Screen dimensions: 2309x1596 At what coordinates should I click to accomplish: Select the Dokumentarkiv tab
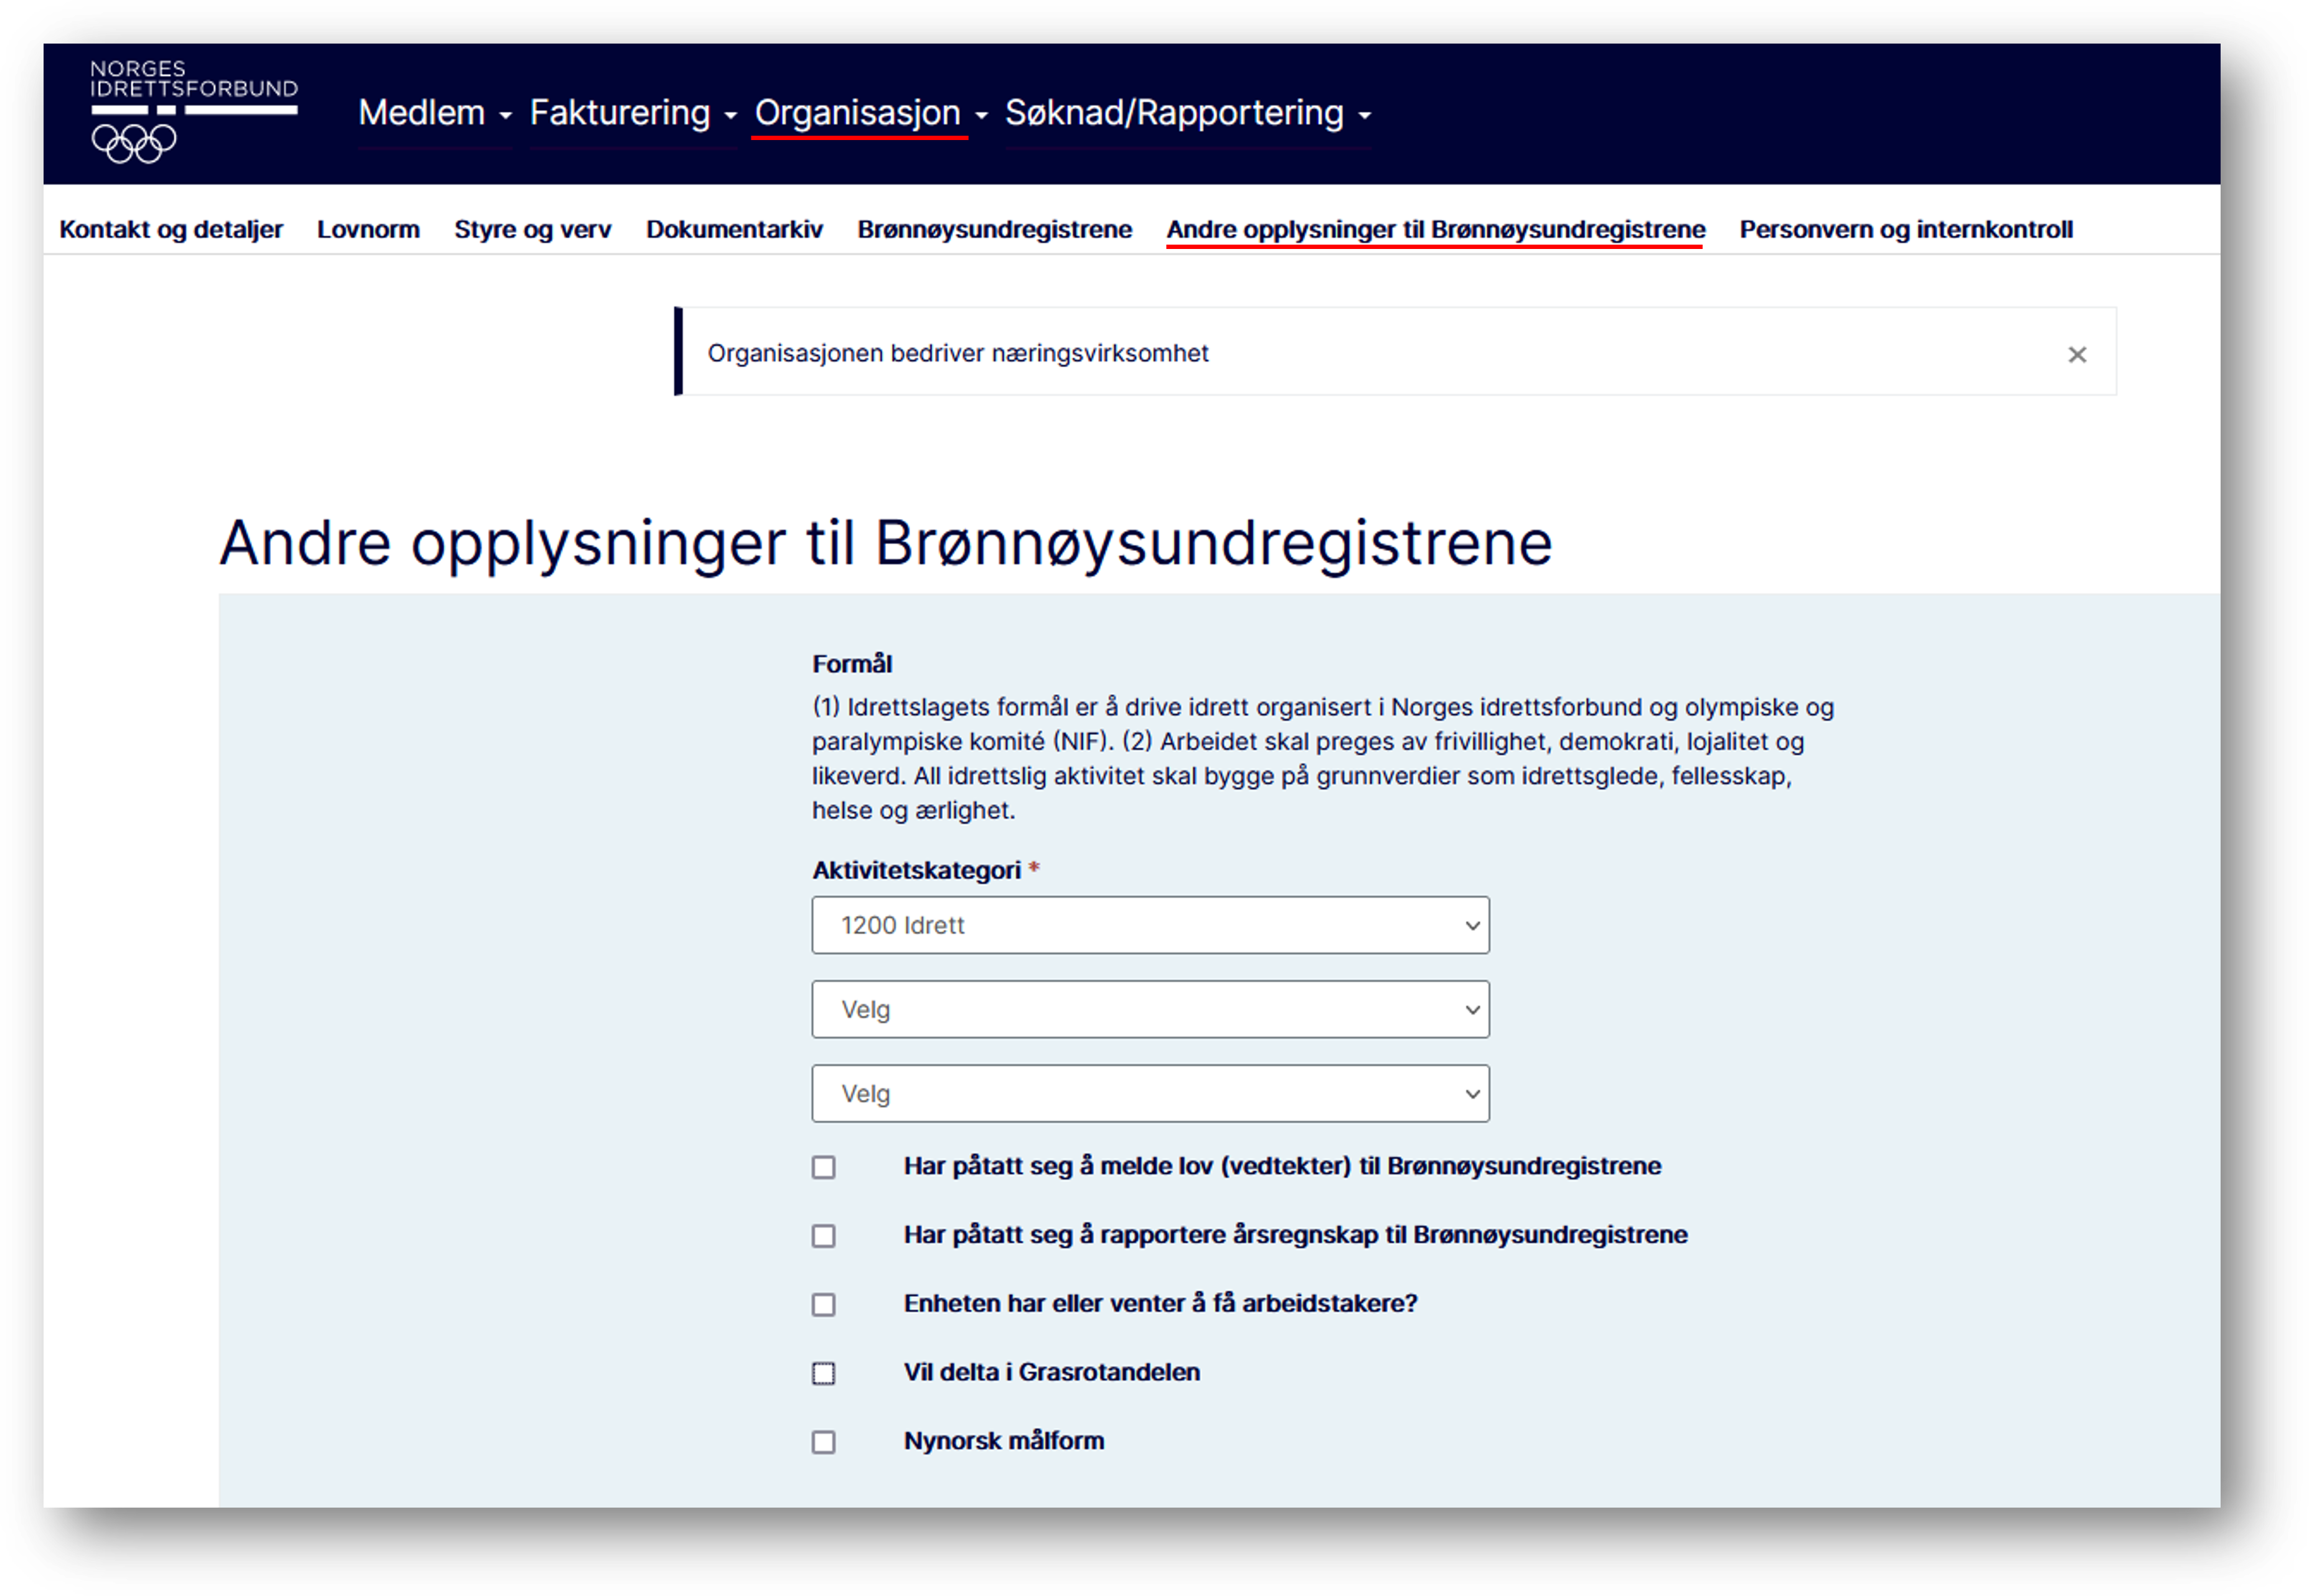[x=734, y=229]
